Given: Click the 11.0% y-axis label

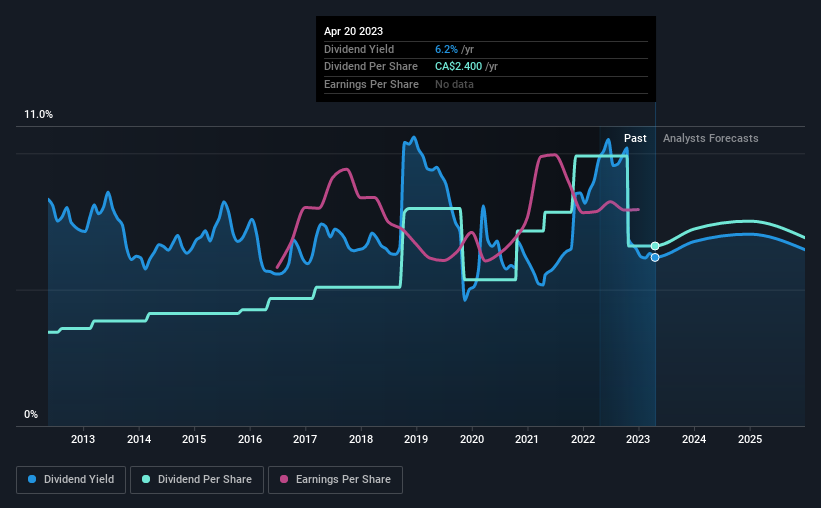Looking at the screenshot, I should (39, 115).
